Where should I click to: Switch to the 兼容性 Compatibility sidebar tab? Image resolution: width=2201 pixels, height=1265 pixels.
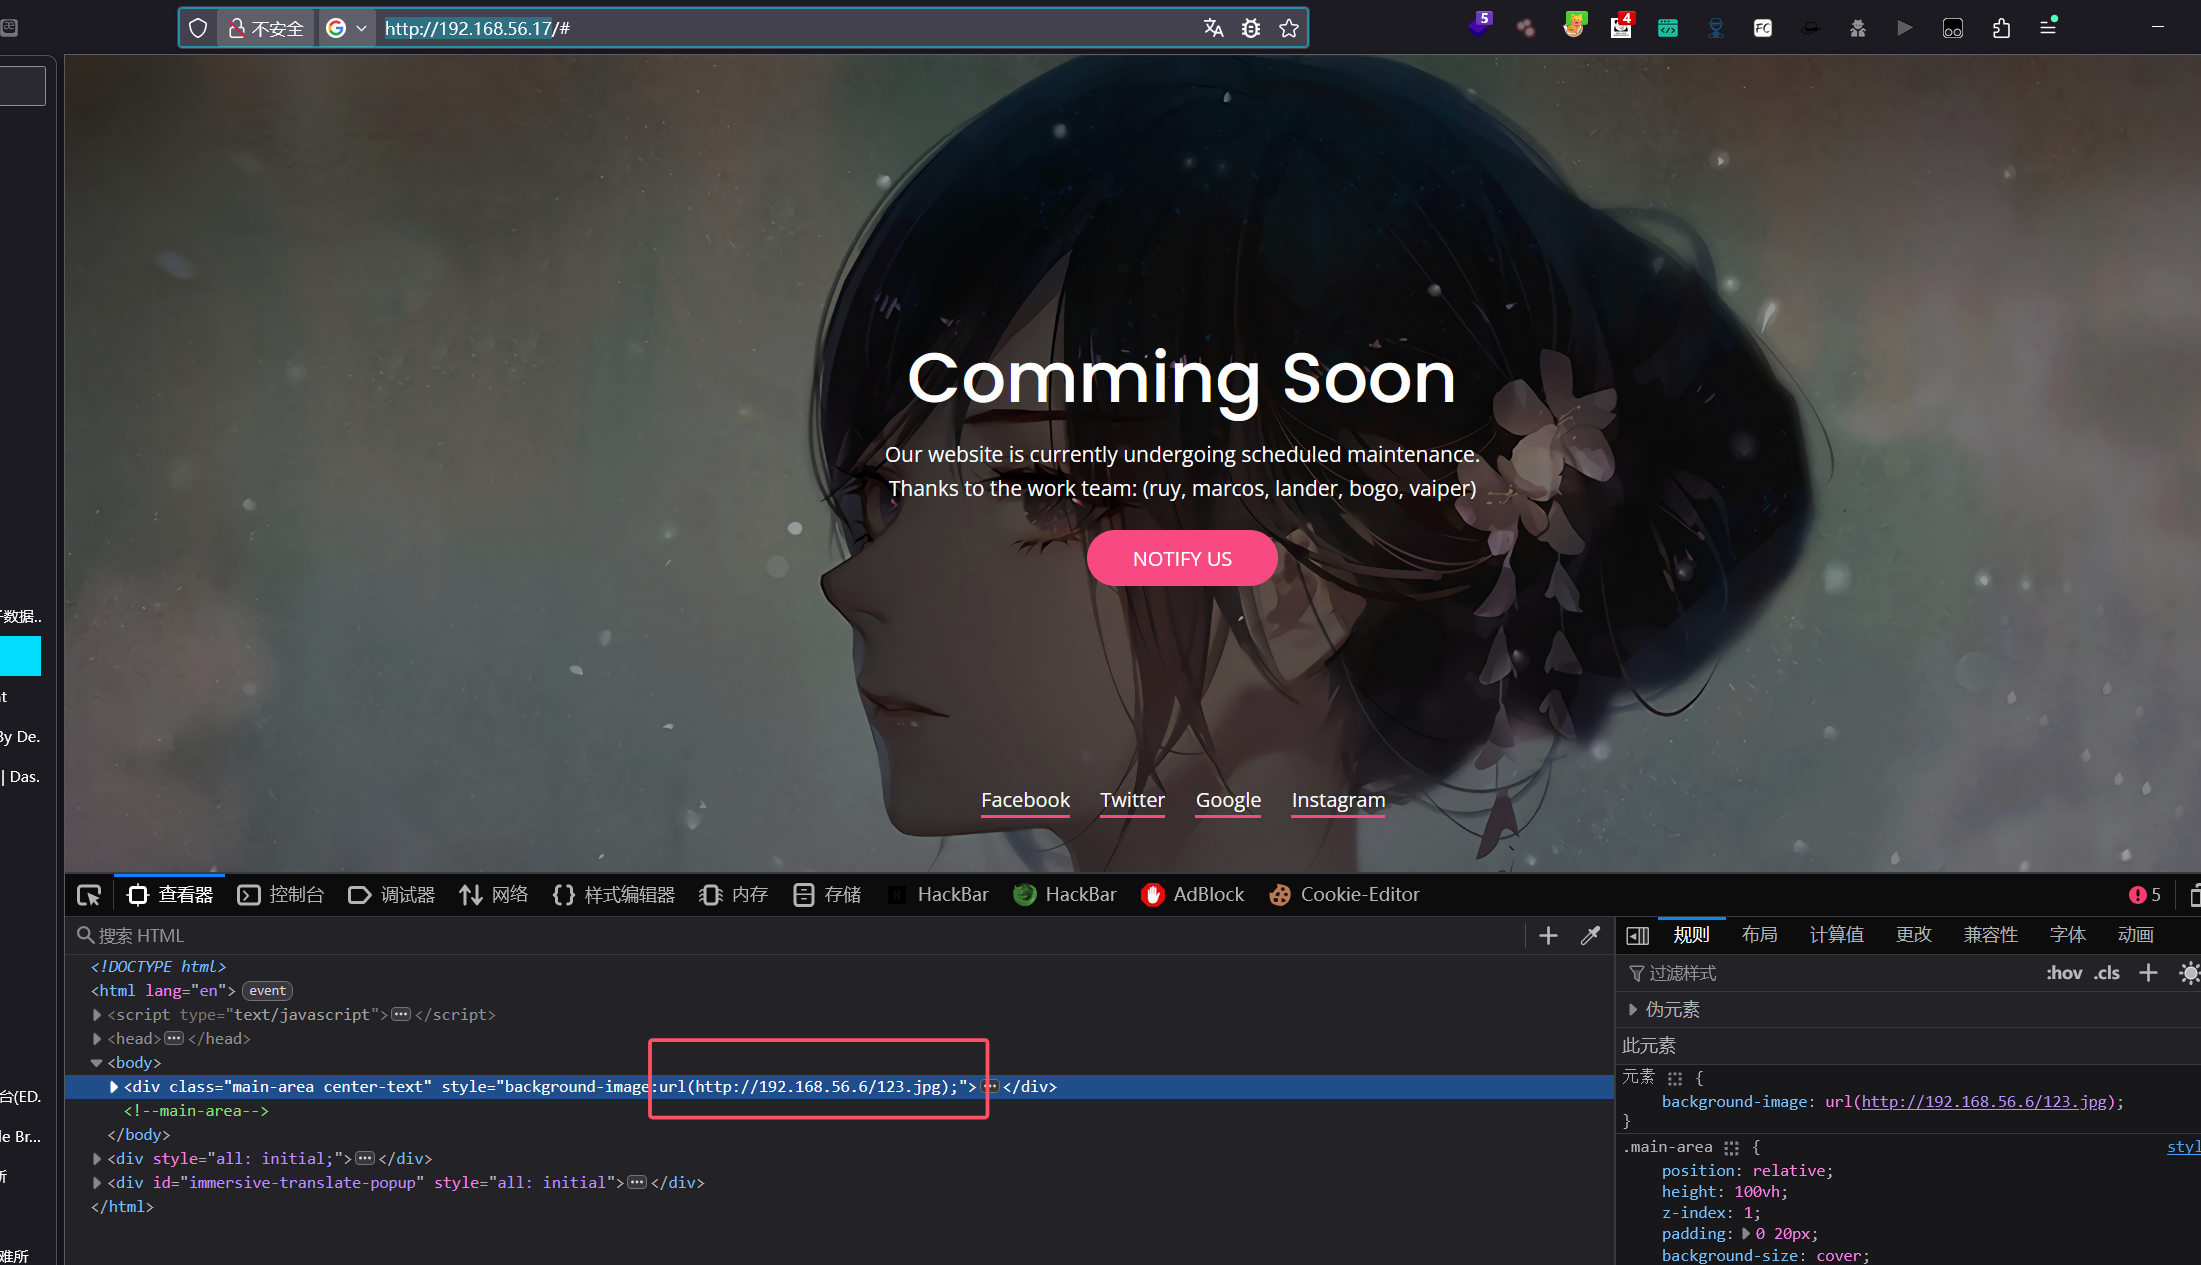[1990, 935]
